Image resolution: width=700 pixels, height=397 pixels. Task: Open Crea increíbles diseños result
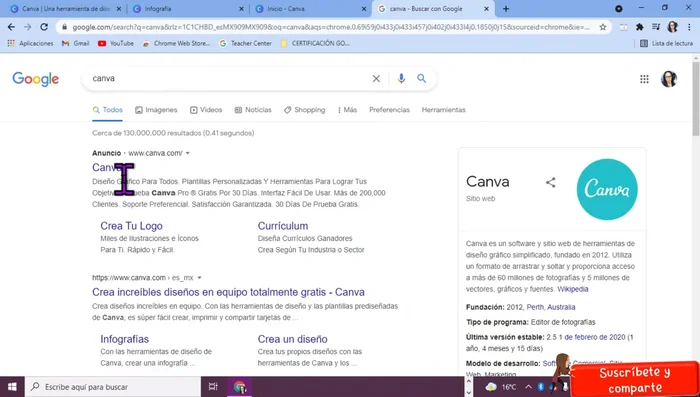(228, 292)
